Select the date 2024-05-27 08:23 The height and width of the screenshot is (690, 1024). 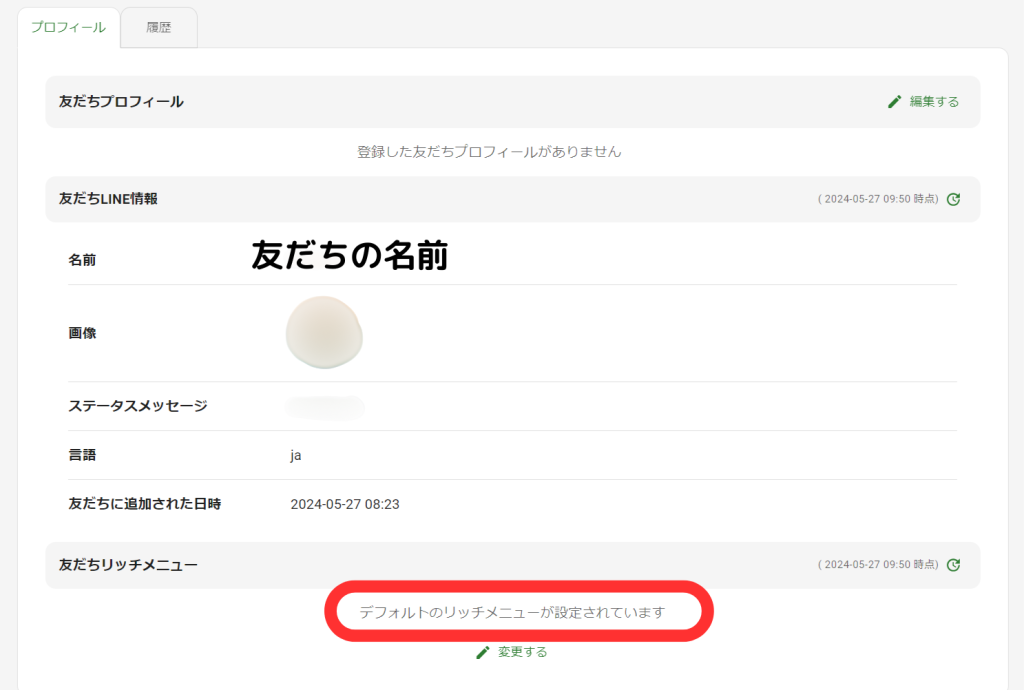(345, 504)
